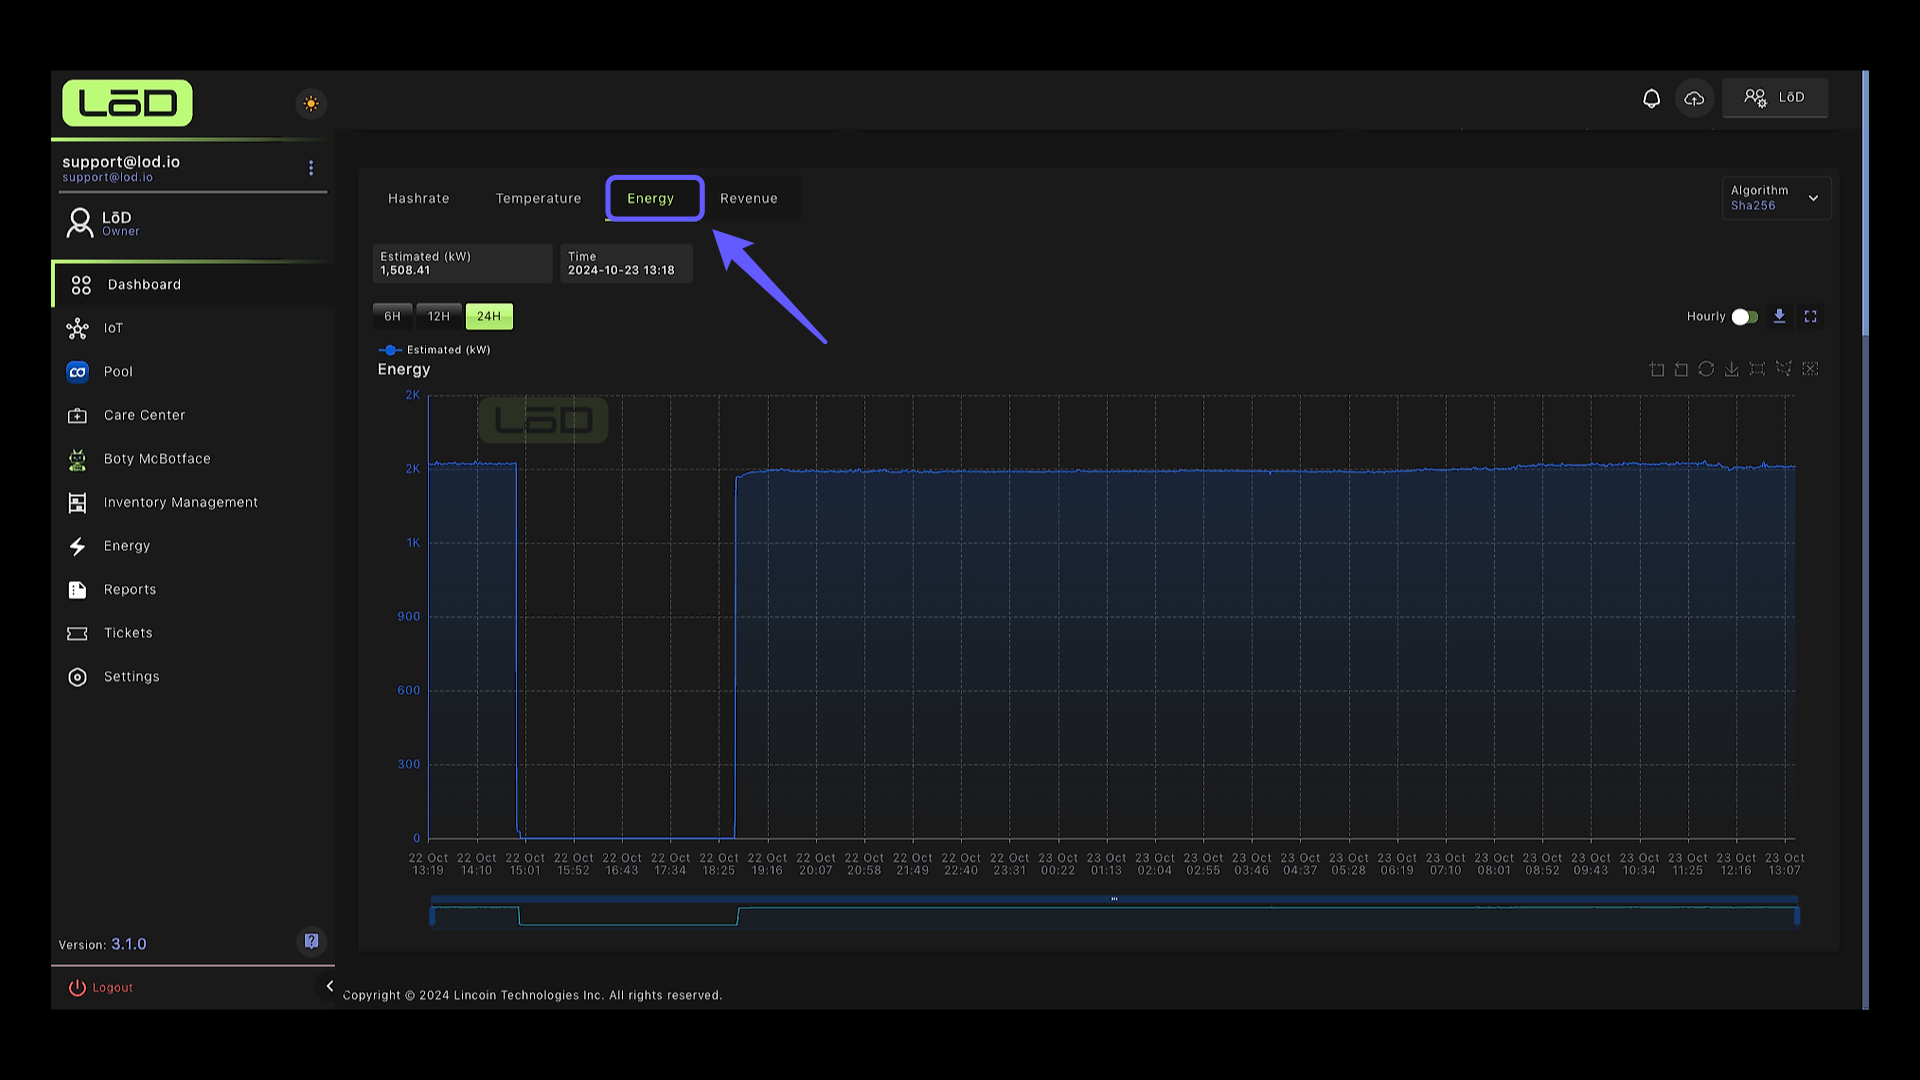
Task: Click the page vertical scrollbar
Action: (1865, 203)
